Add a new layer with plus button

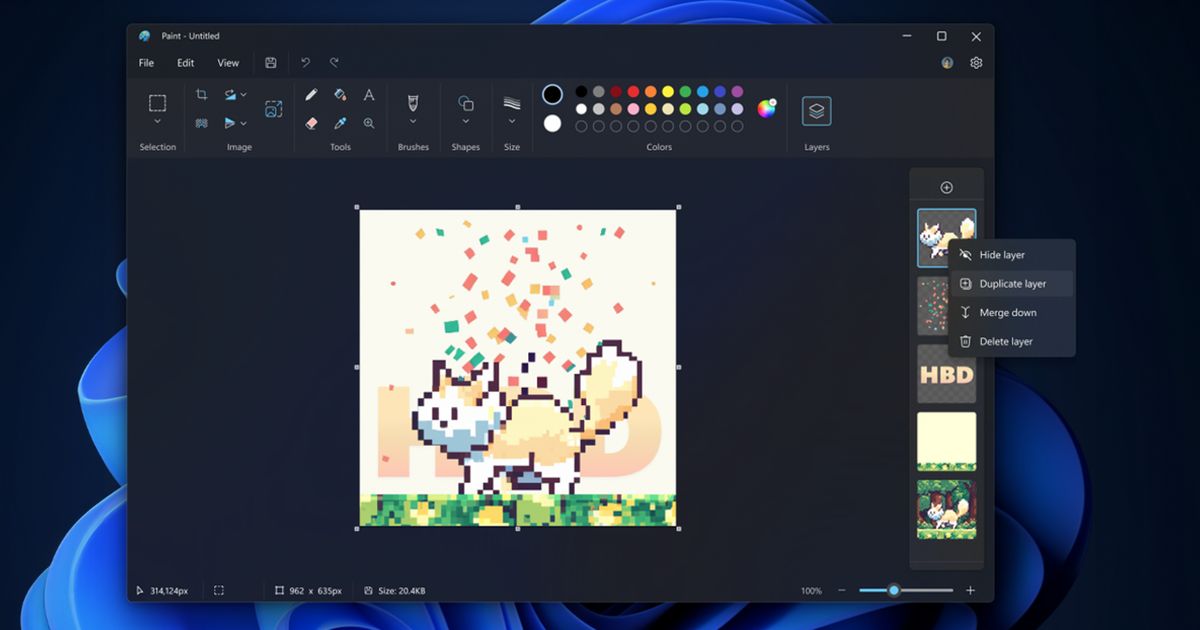click(x=947, y=188)
